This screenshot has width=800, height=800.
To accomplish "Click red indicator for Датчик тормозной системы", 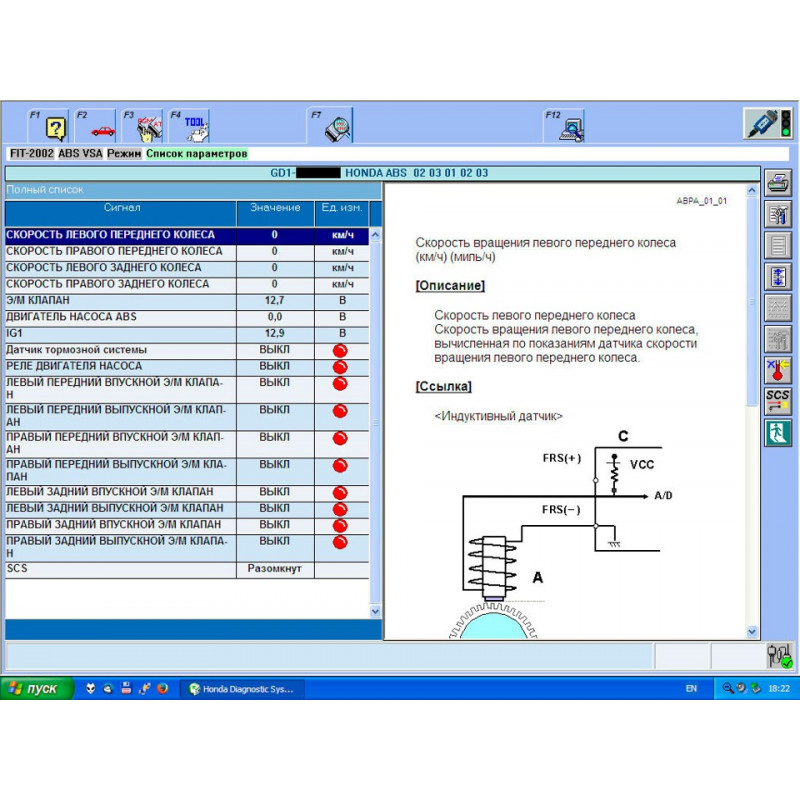I will (340, 351).
